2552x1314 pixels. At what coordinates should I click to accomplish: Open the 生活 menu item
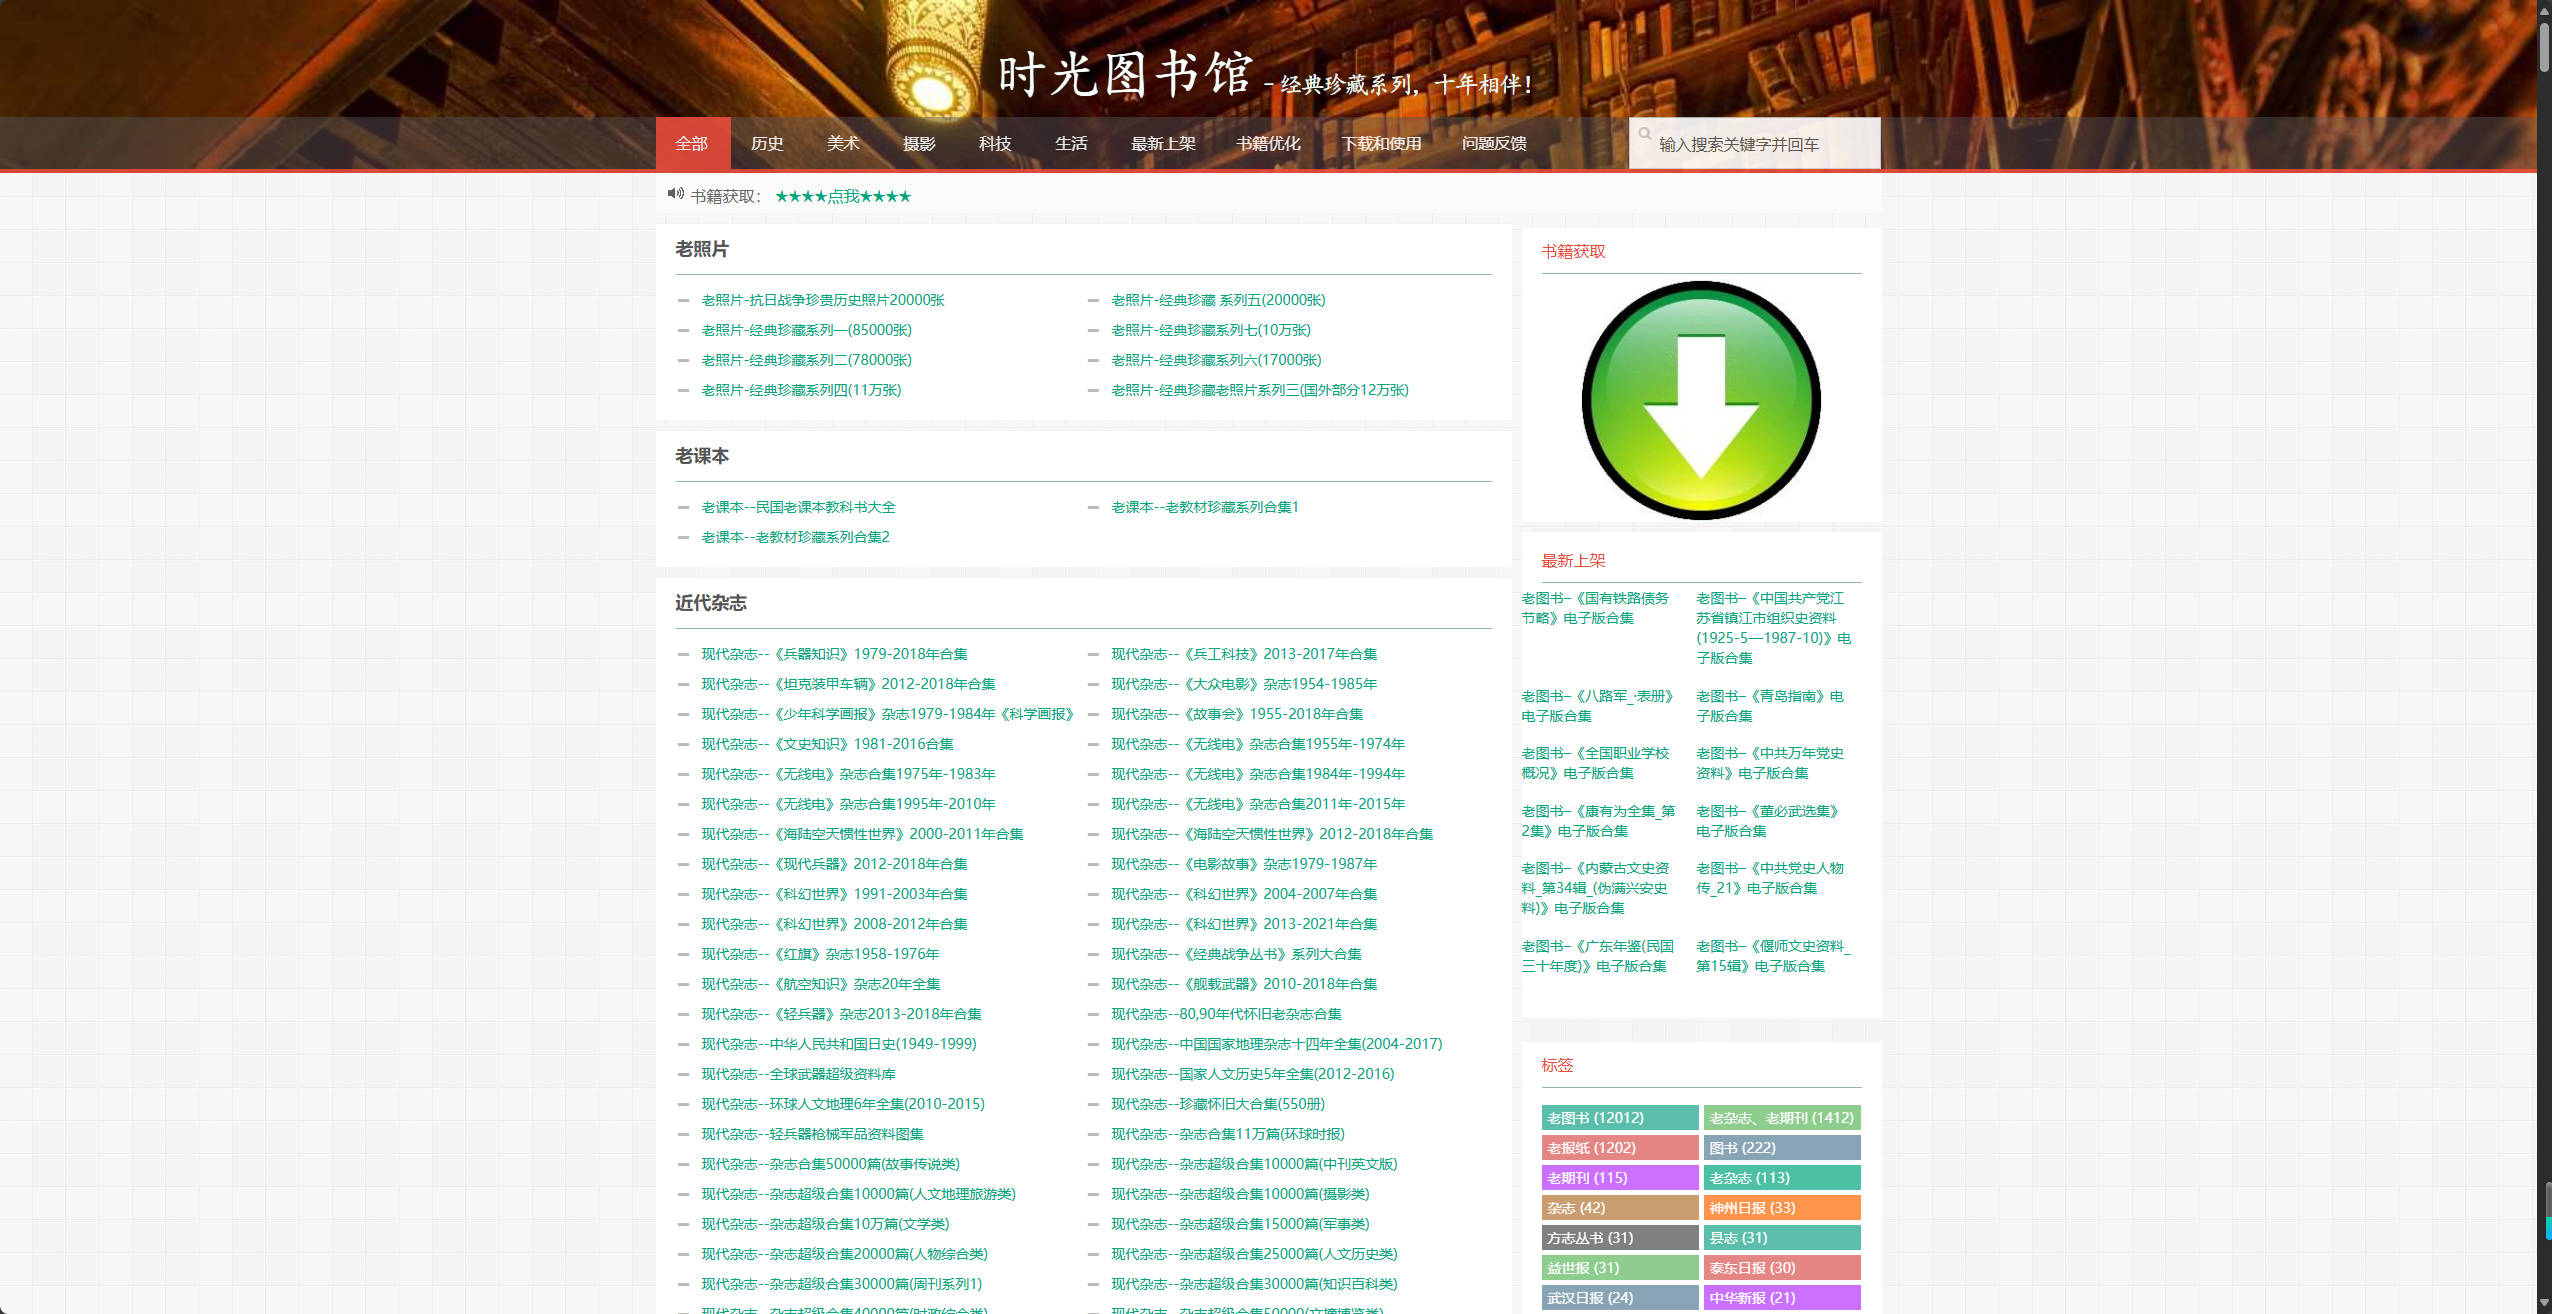[x=1071, y=143]
